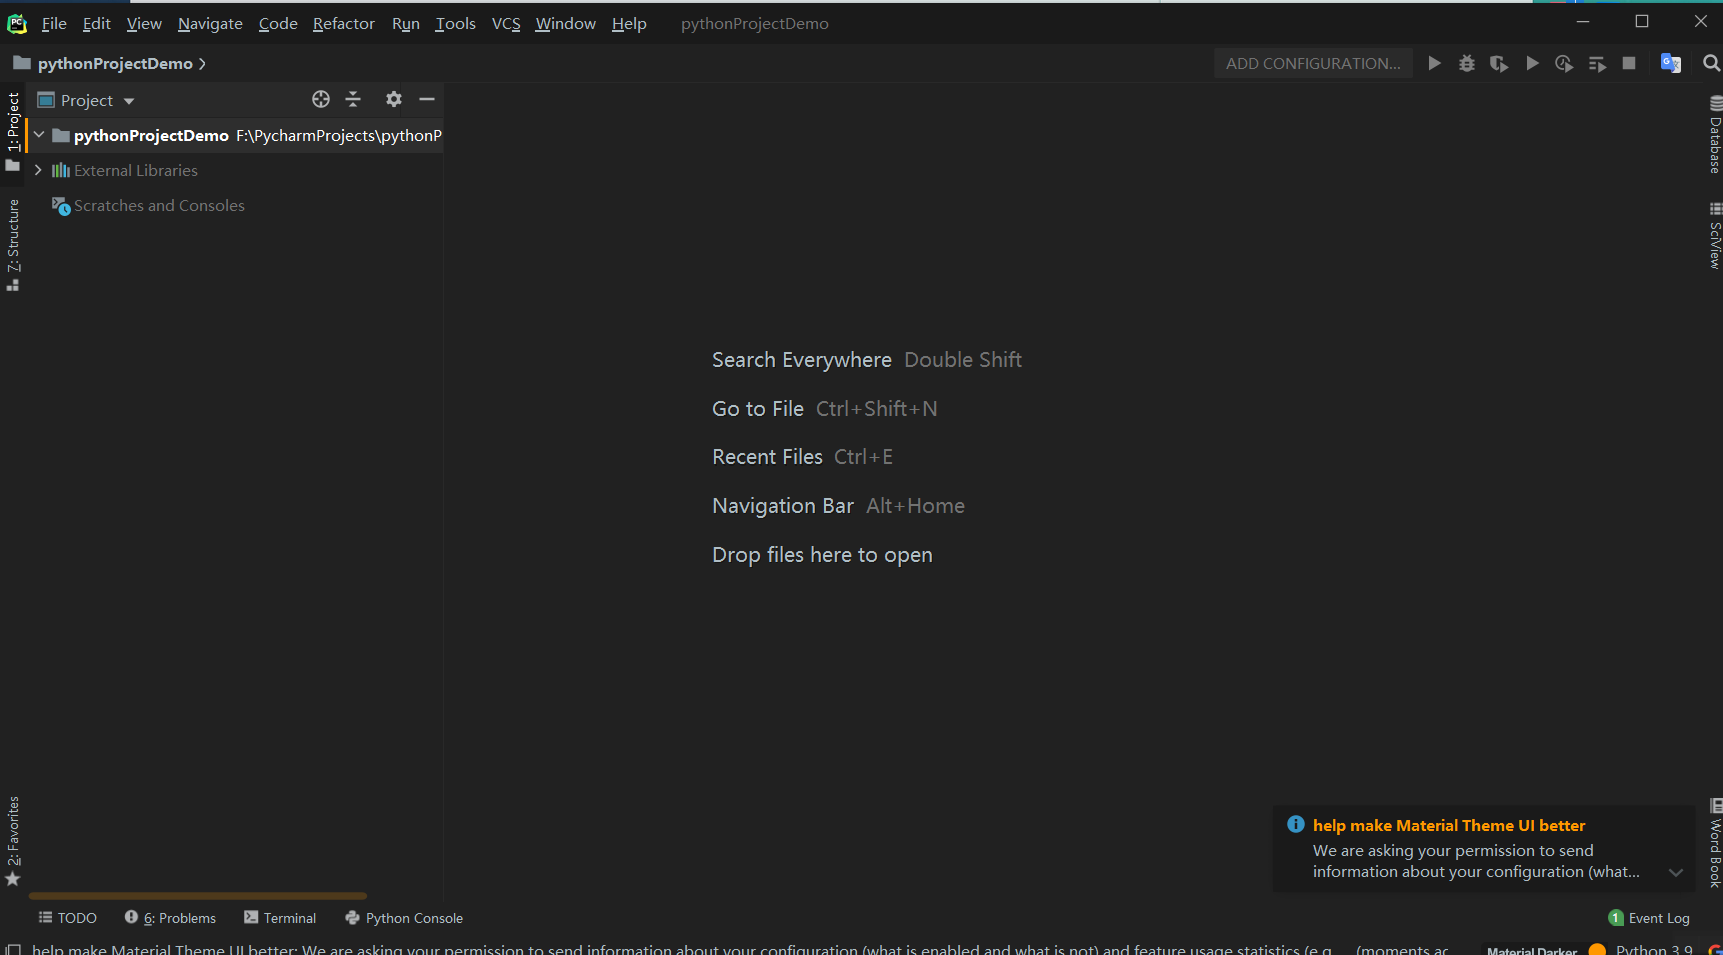Open Search Everywhere magnifier icon
The width and height of the screenshot is (1723, 955).
coord(1711,63)
